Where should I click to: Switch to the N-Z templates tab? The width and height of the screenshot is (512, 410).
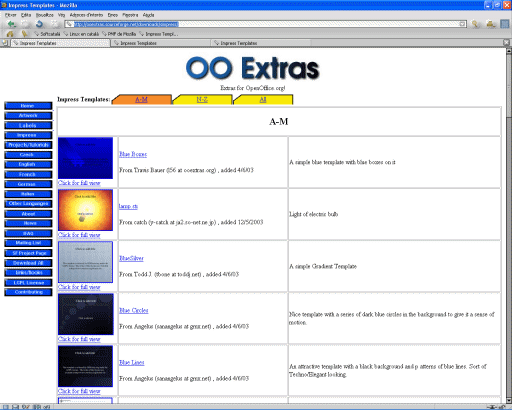pos(202,99)
